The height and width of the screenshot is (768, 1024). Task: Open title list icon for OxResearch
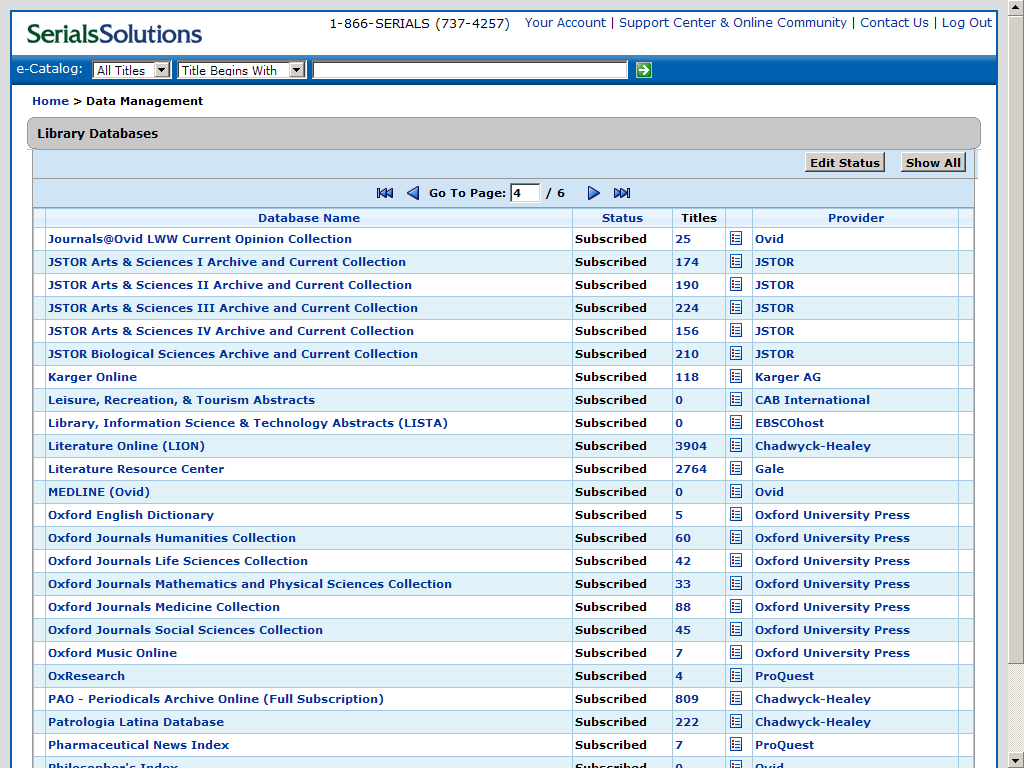coord(736,675)
